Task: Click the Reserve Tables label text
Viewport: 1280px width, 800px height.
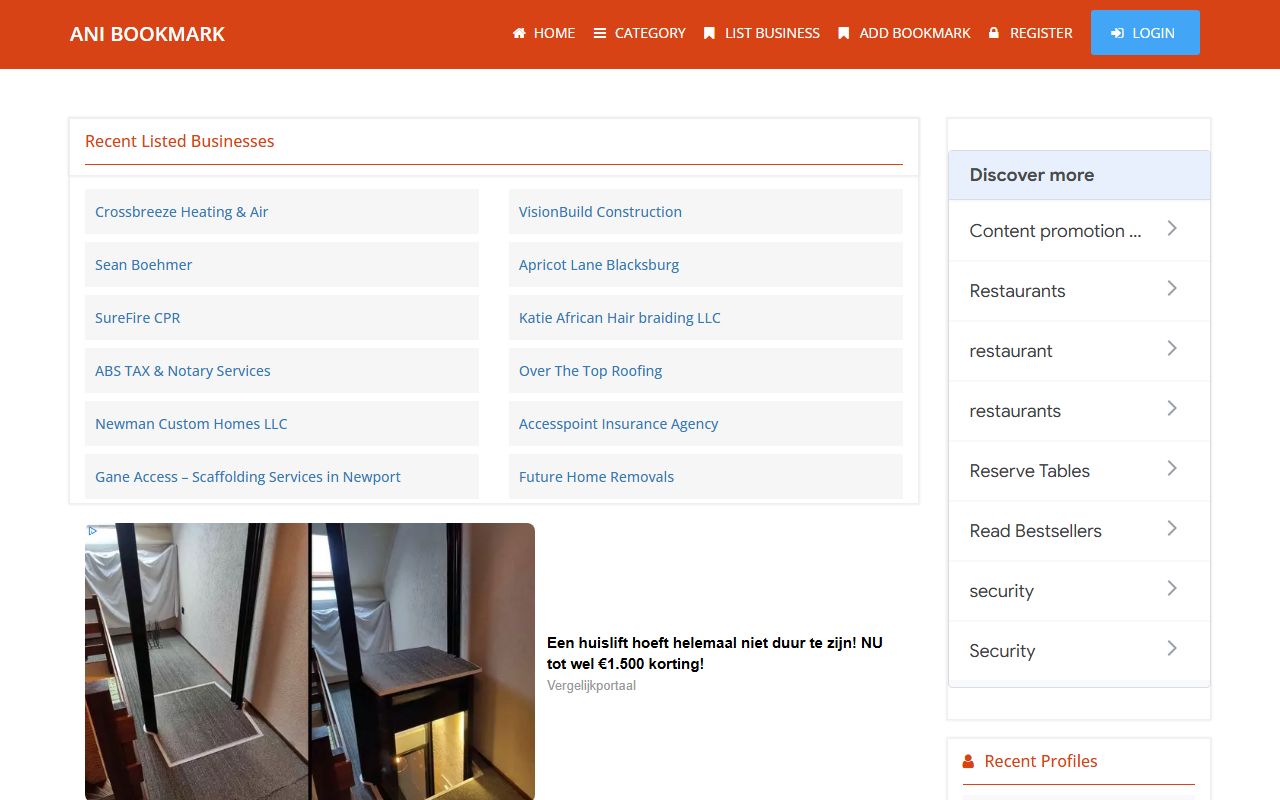Action: [1029, 471]
